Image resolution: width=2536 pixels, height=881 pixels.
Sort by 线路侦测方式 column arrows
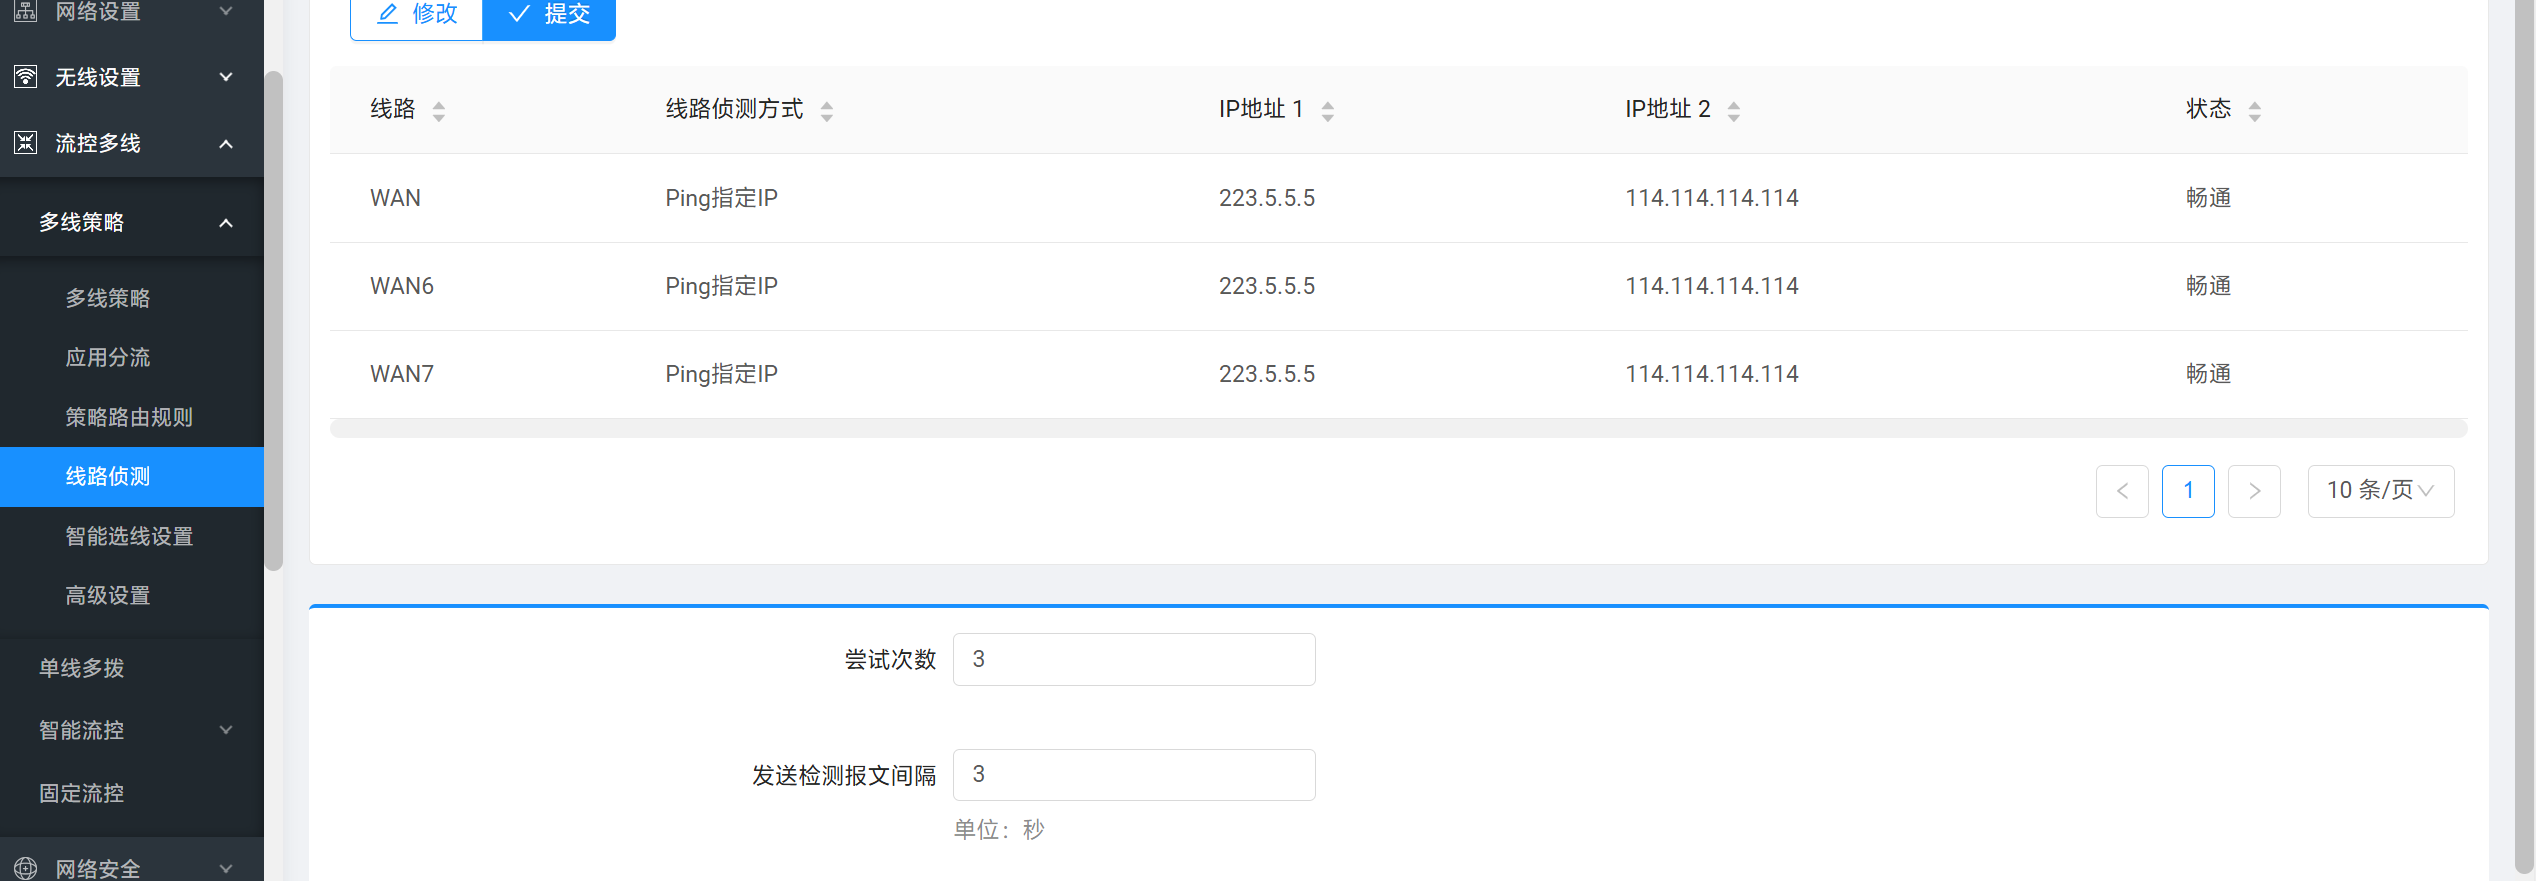click(x=826, y=111)
